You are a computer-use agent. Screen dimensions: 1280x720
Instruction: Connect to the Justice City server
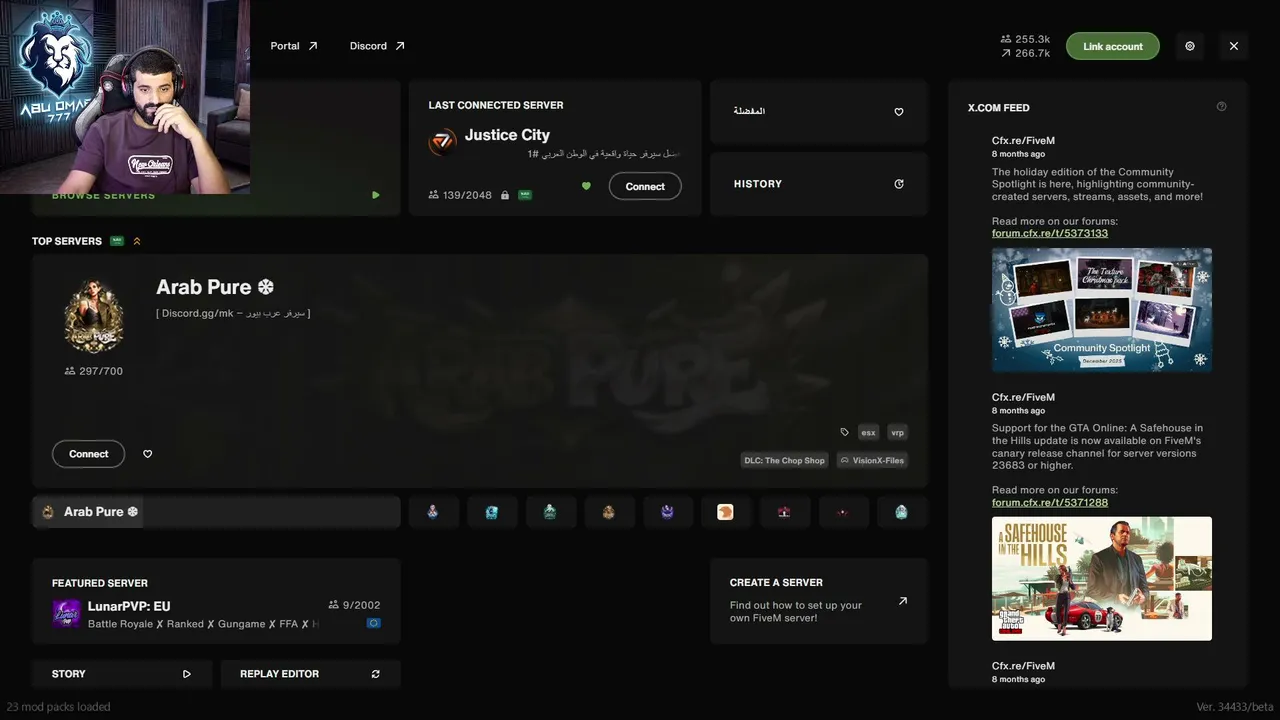click(645, 186)
